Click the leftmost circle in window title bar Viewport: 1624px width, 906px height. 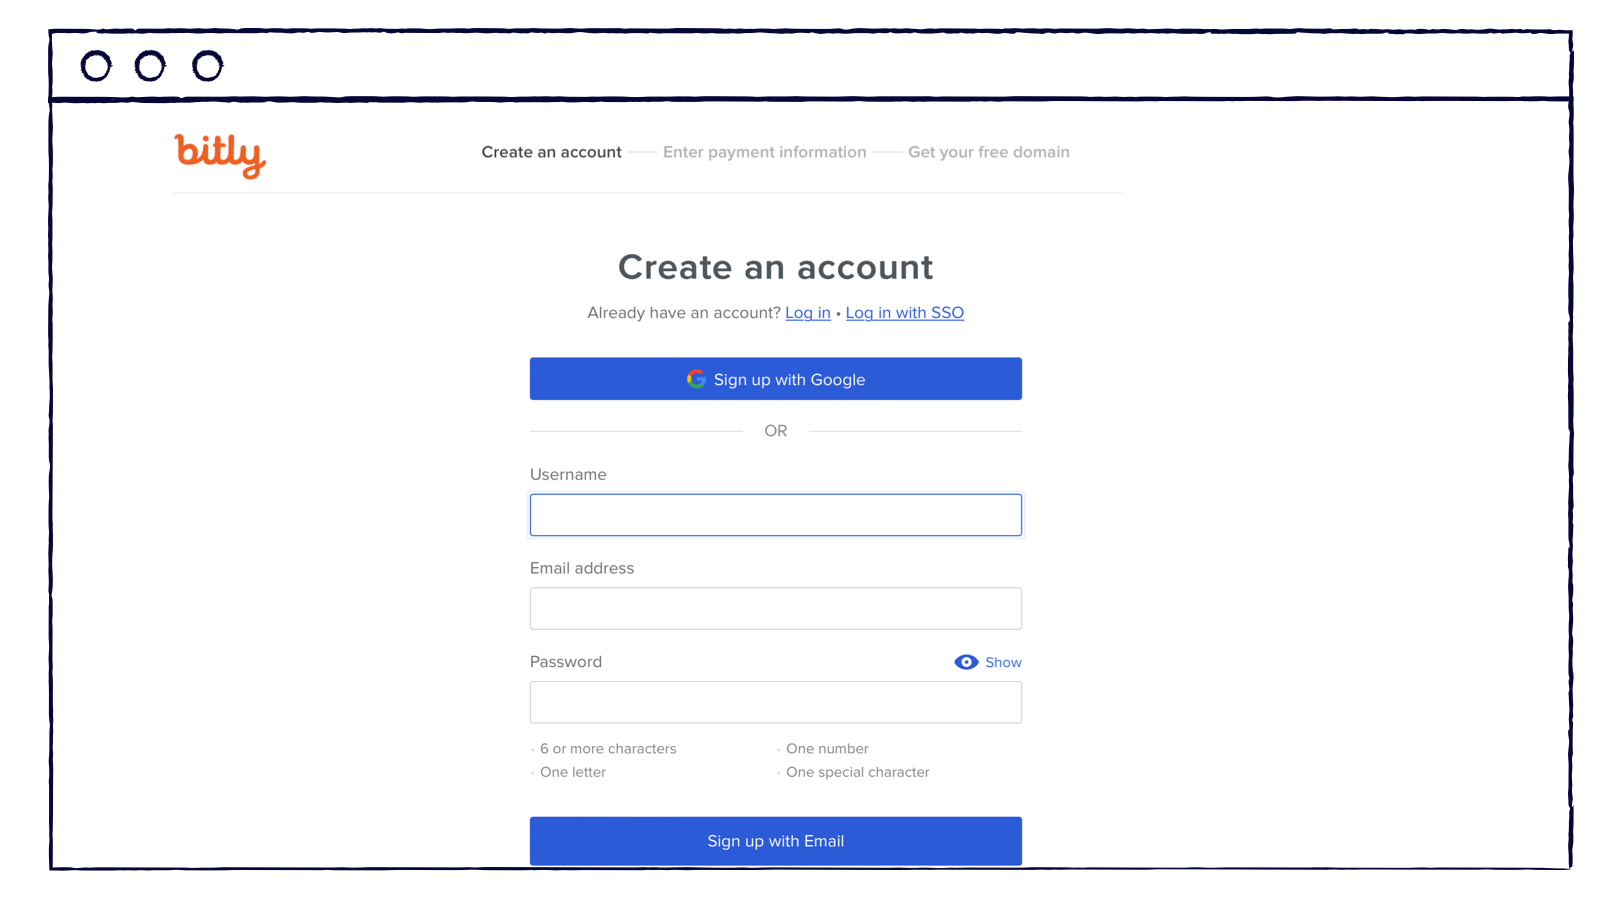point(96,67)
